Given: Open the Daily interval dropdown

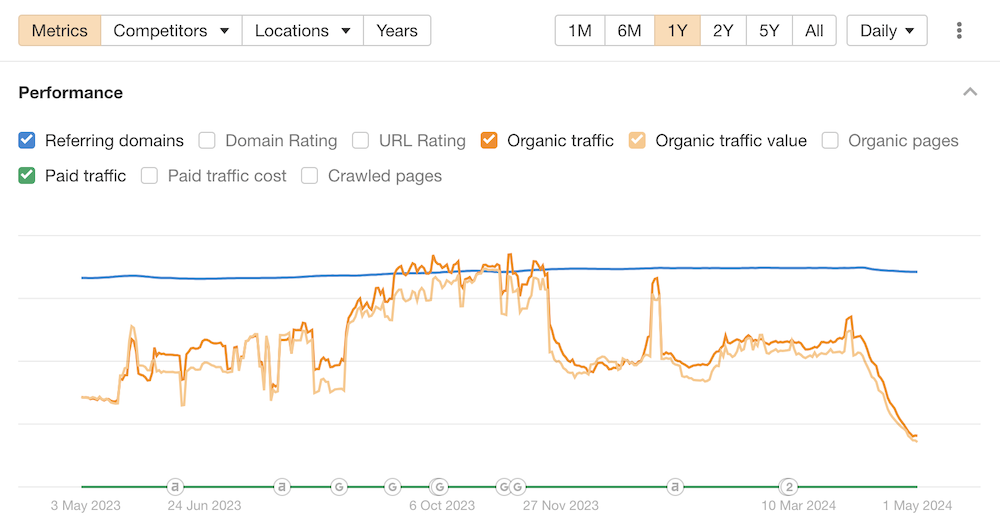Looking at the screenshot, I should pyautogui.click(x=887, y=31).
